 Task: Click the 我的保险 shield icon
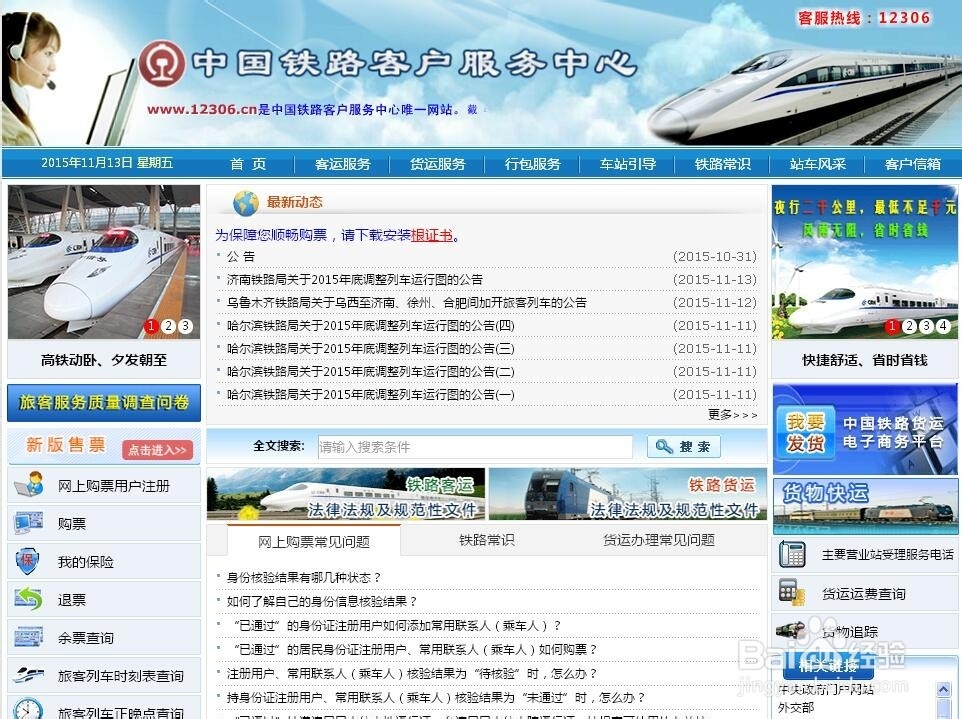[x=28, y=561]
